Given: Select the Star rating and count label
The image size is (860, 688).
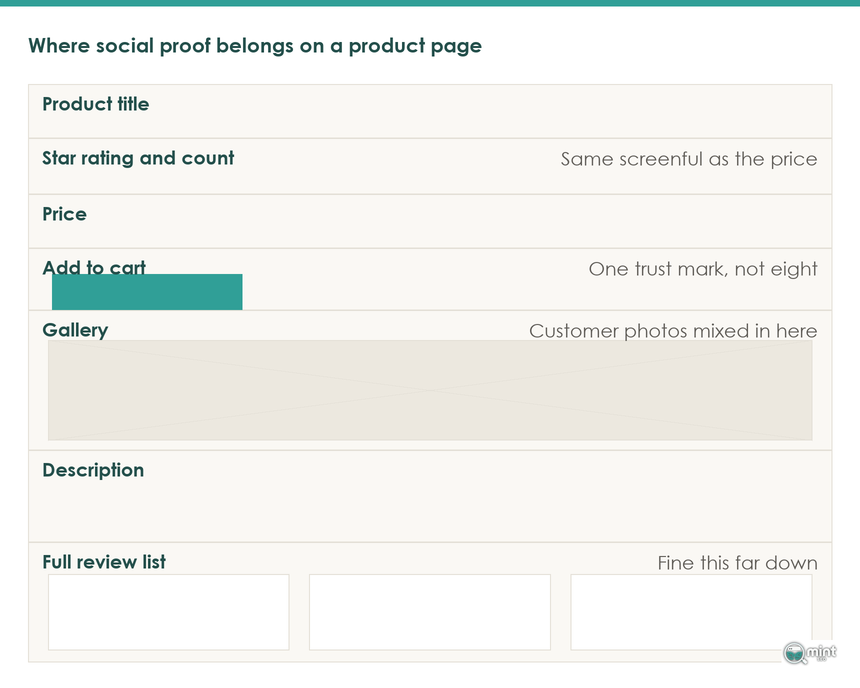Looking at the screenshot, I should (x=138, y=159).
